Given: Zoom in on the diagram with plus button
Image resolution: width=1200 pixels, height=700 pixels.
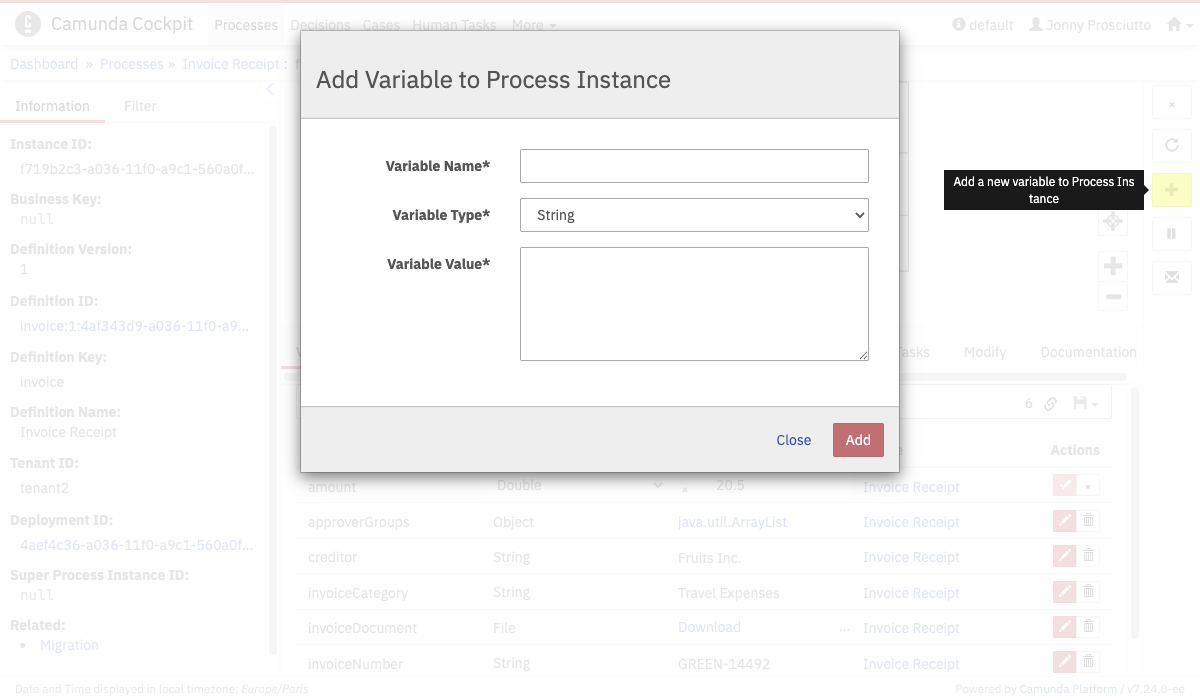Looking at the screenshot, I should pos(1112,266).
